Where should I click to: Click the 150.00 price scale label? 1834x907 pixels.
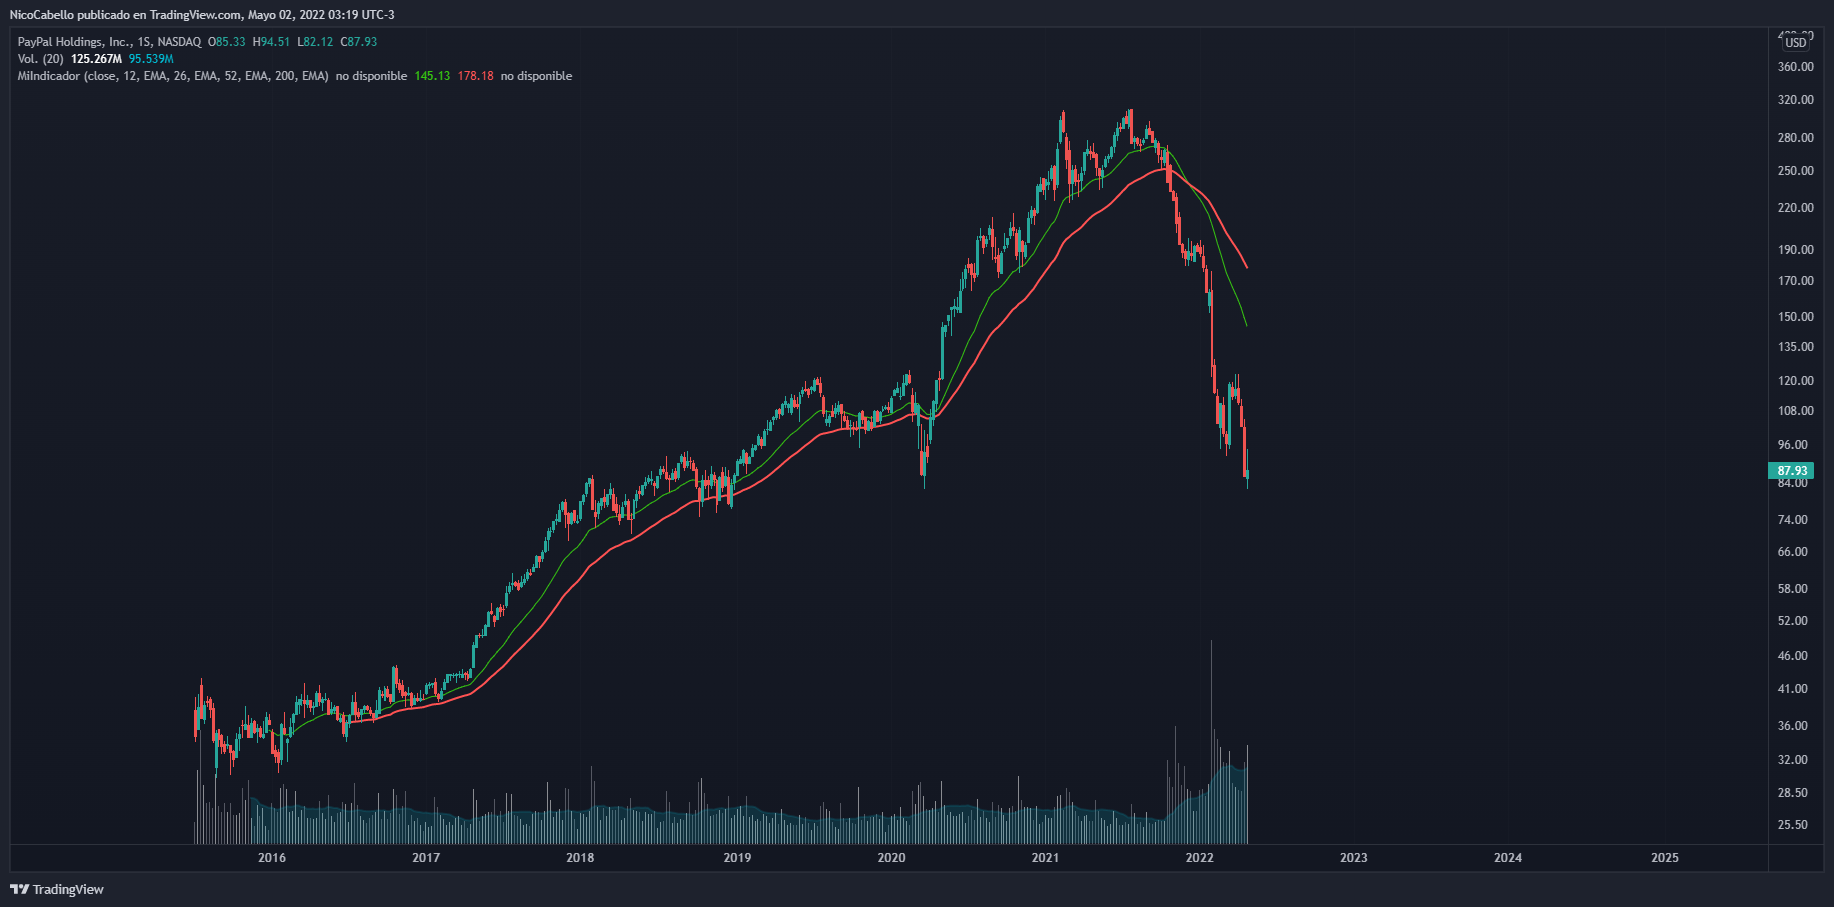pos(1796,317)
